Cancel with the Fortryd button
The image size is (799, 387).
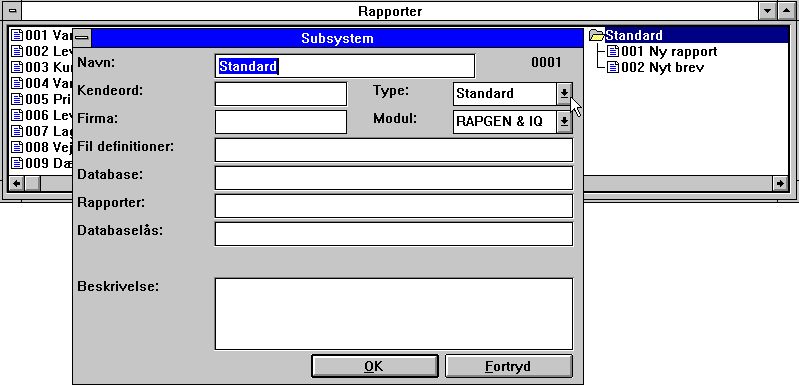[x=508, y=366]
